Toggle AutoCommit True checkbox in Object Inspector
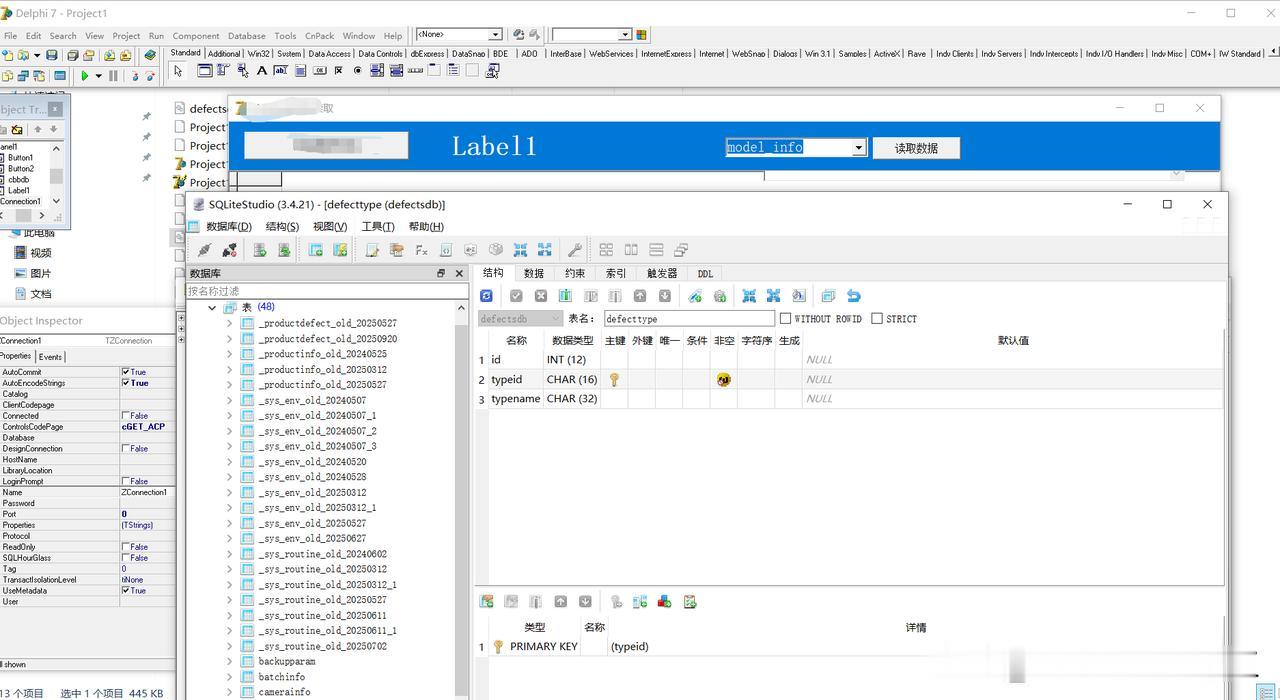 pos(126,372)
